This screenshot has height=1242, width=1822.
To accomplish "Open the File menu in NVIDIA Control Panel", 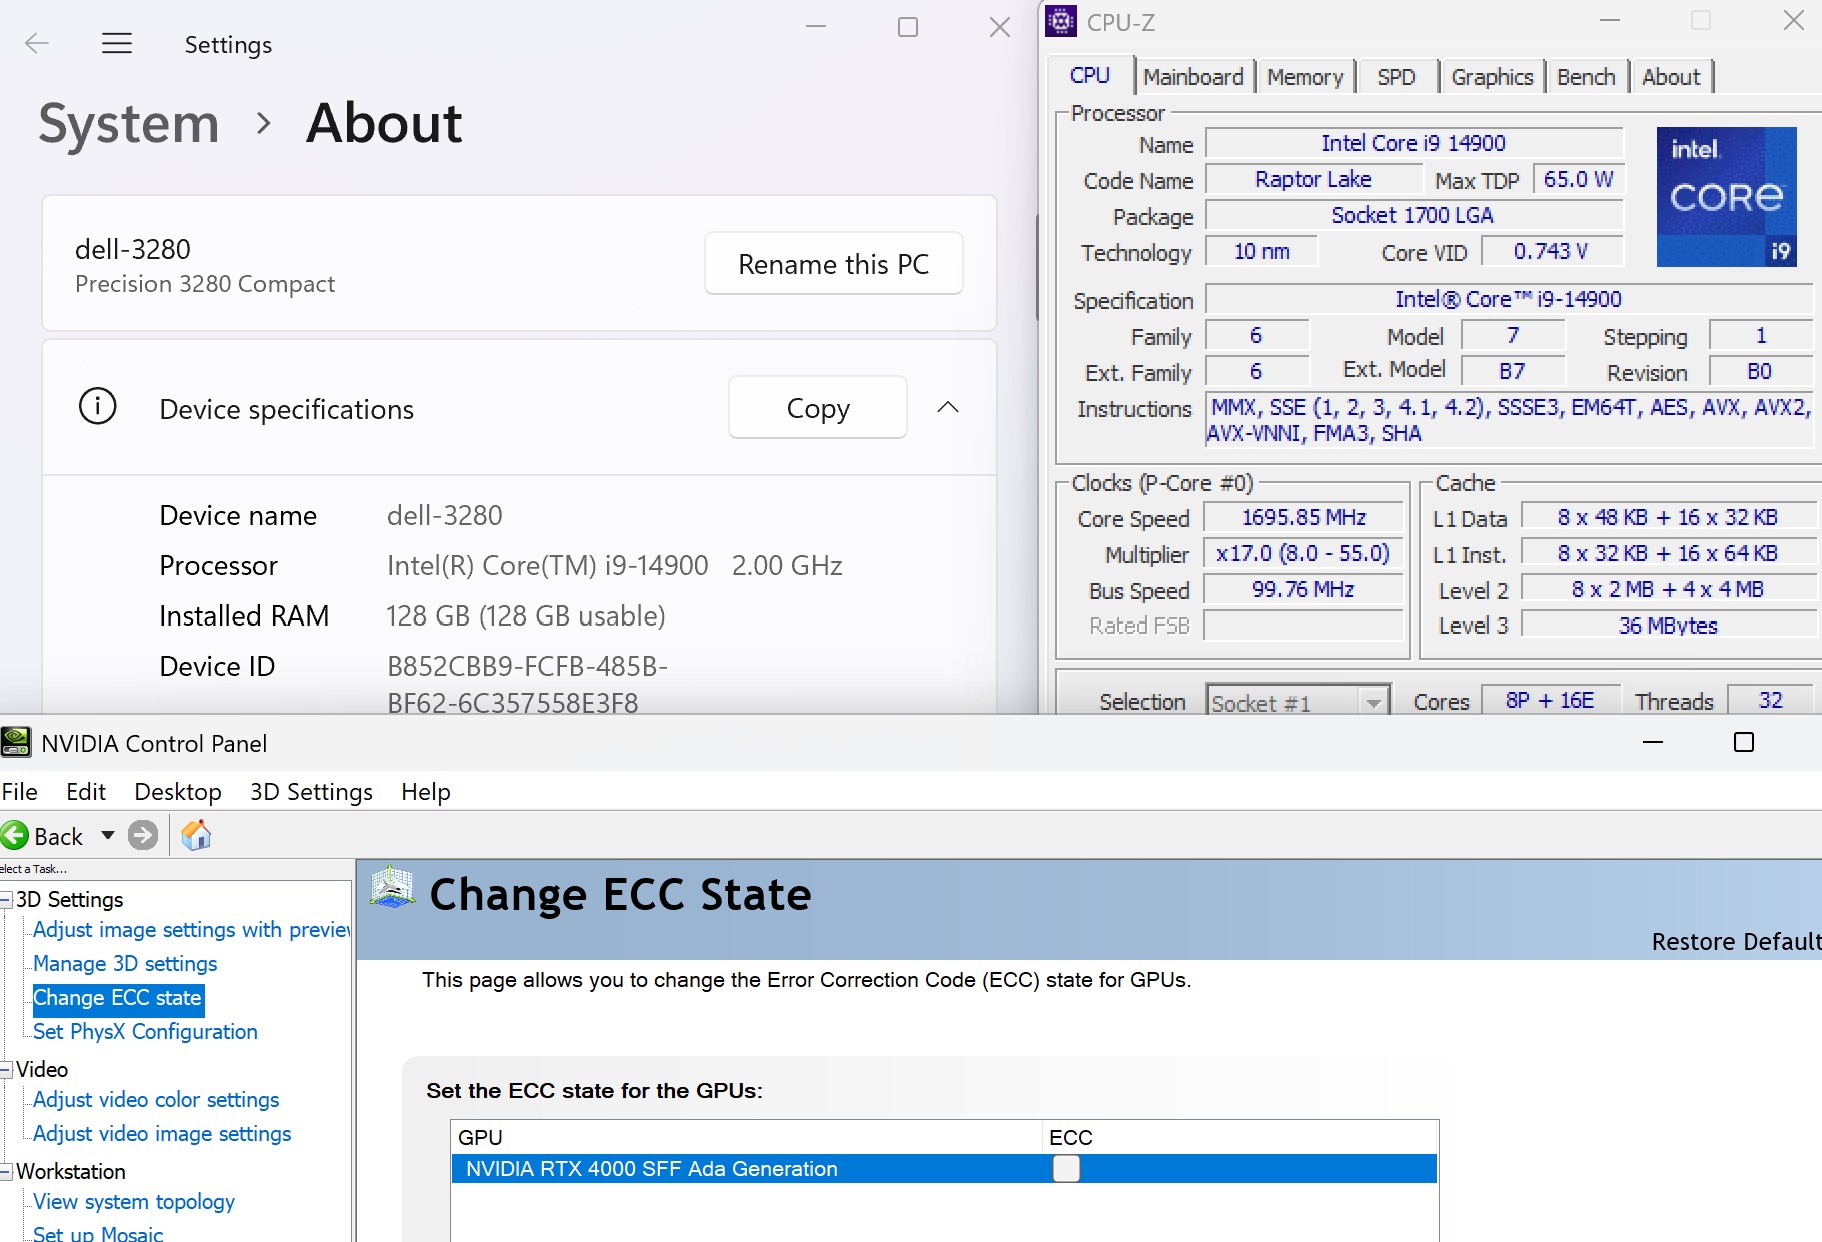I will [20, 792].
